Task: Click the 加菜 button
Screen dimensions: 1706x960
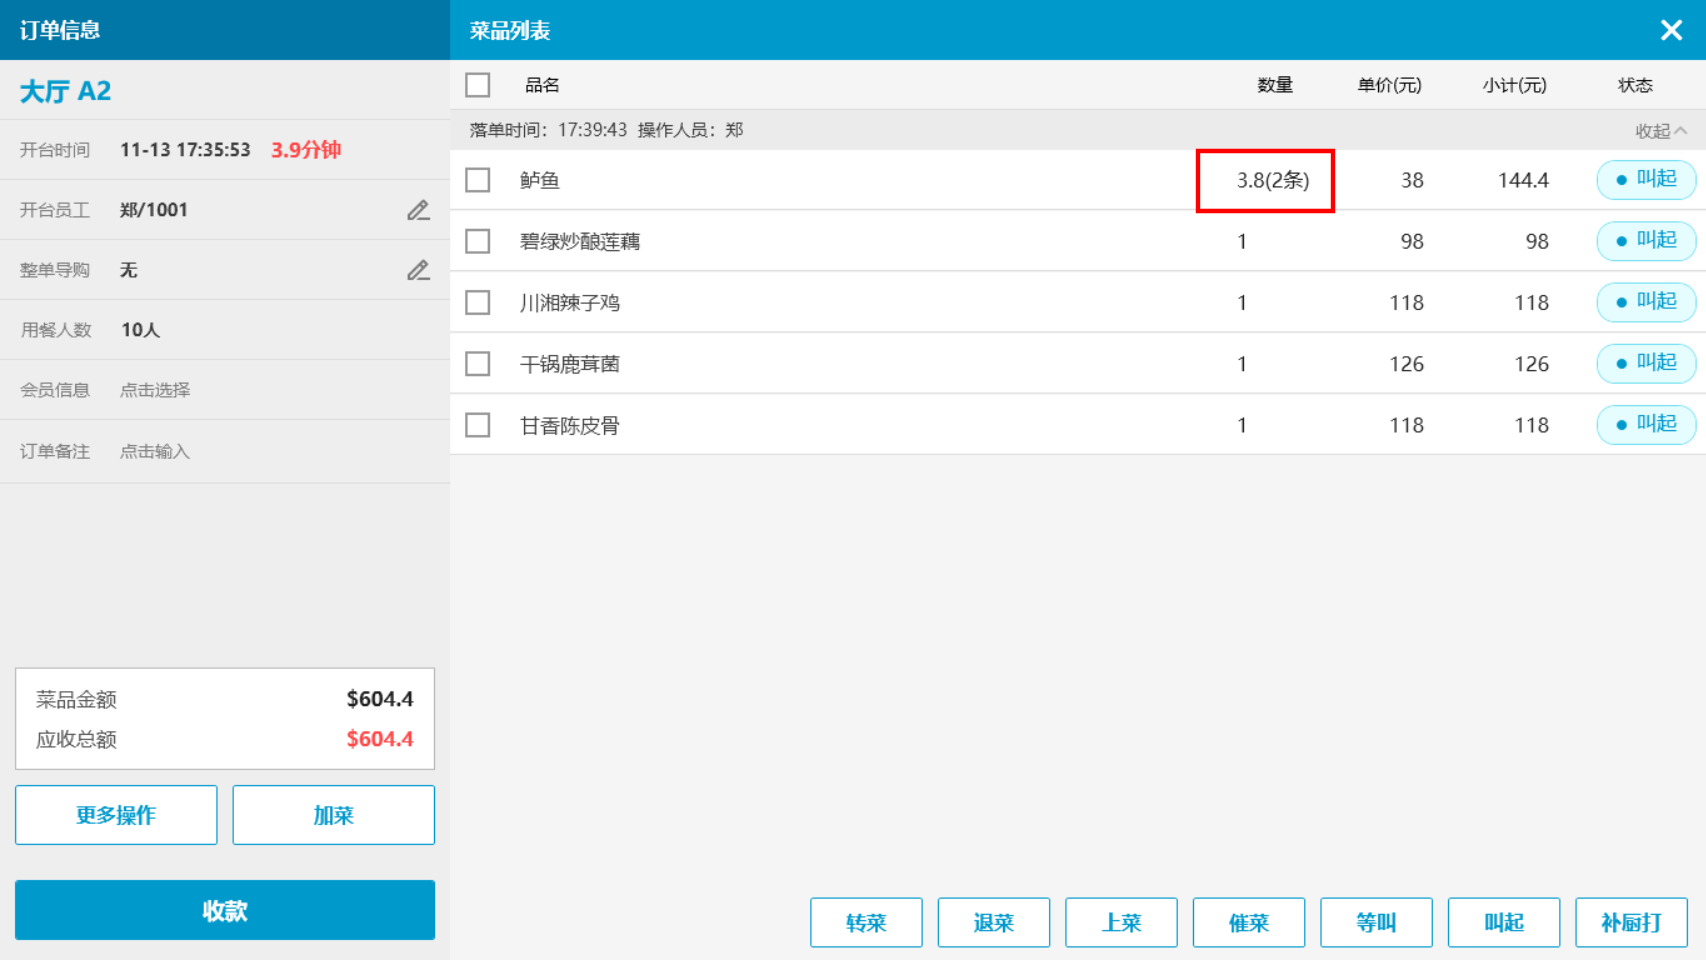Action: pyautogui.click(x=333, y=815)
